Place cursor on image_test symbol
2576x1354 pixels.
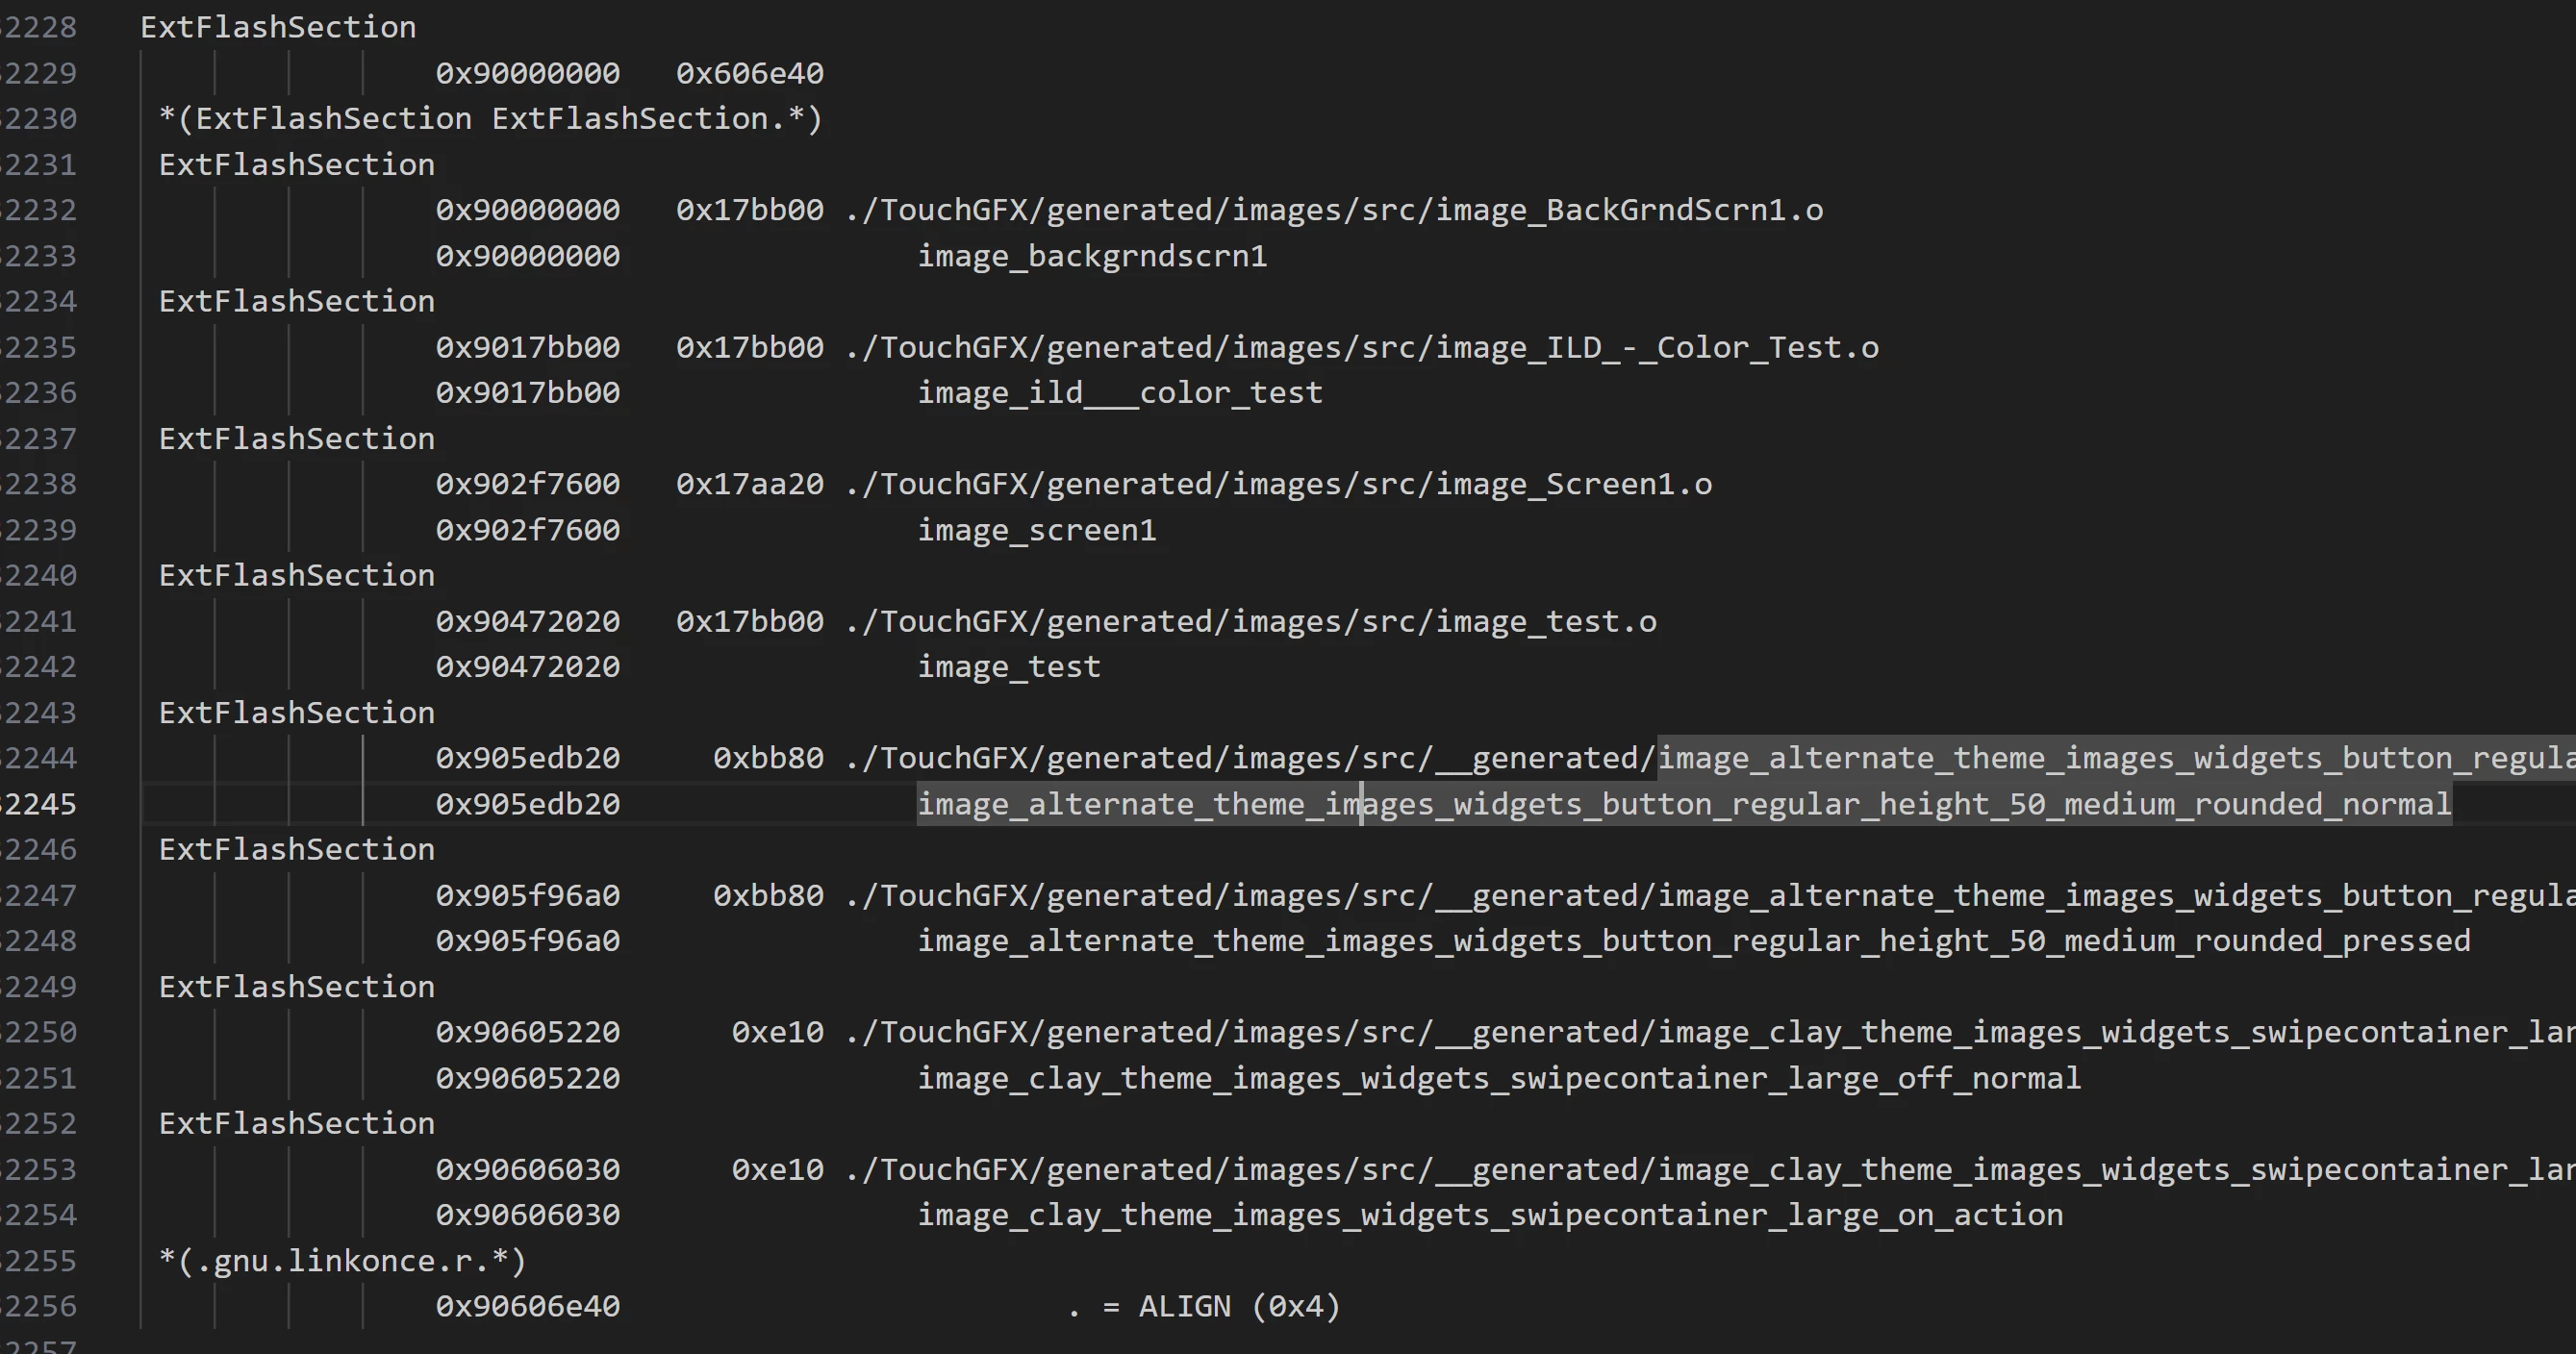pos(1009,667)
